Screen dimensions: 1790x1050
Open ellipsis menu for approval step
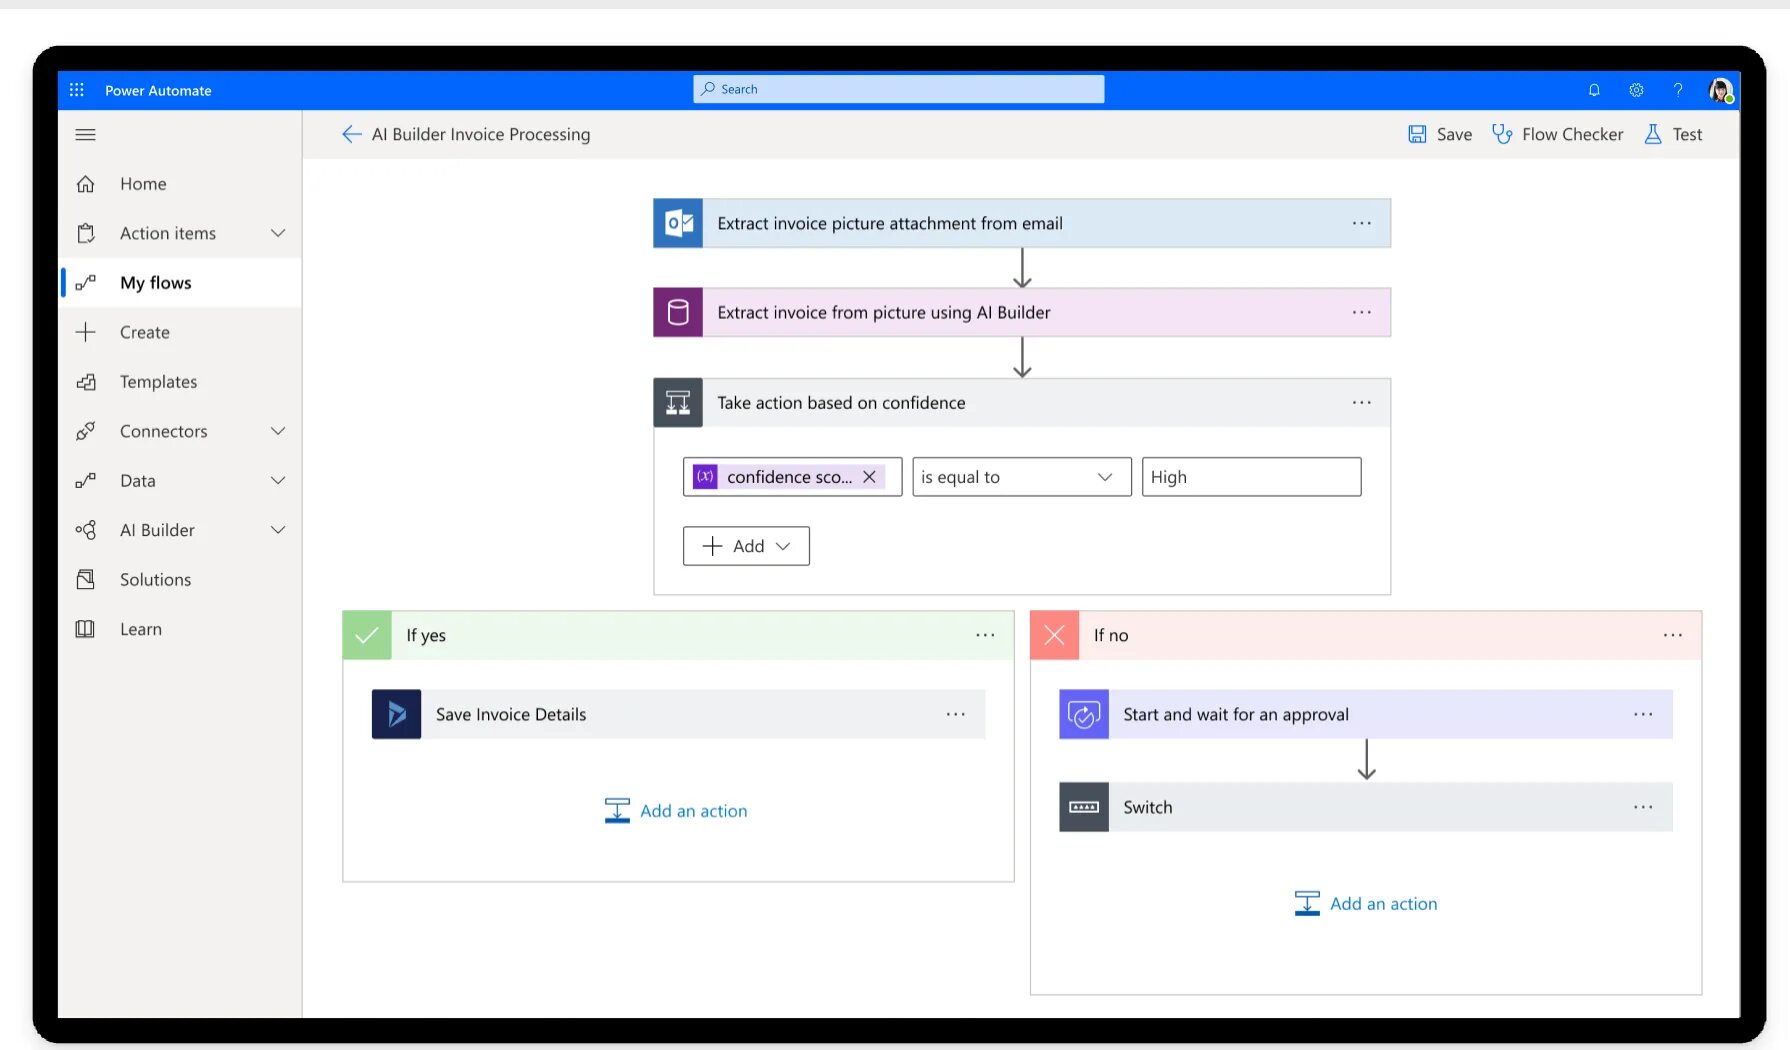[1643, 714]
